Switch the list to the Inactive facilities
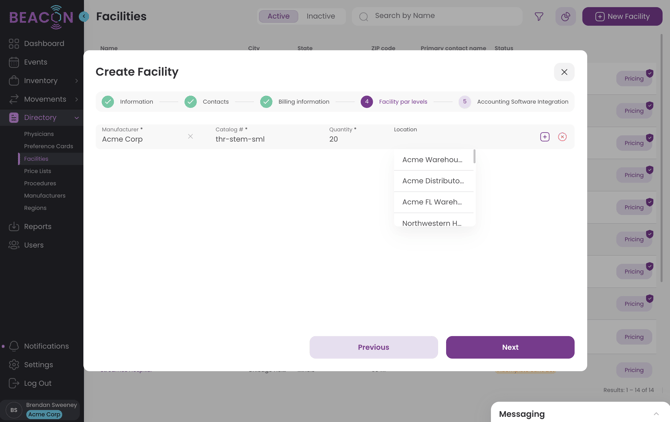The height and width of the screenshot is (422, 670). click(x=320, y=16)
